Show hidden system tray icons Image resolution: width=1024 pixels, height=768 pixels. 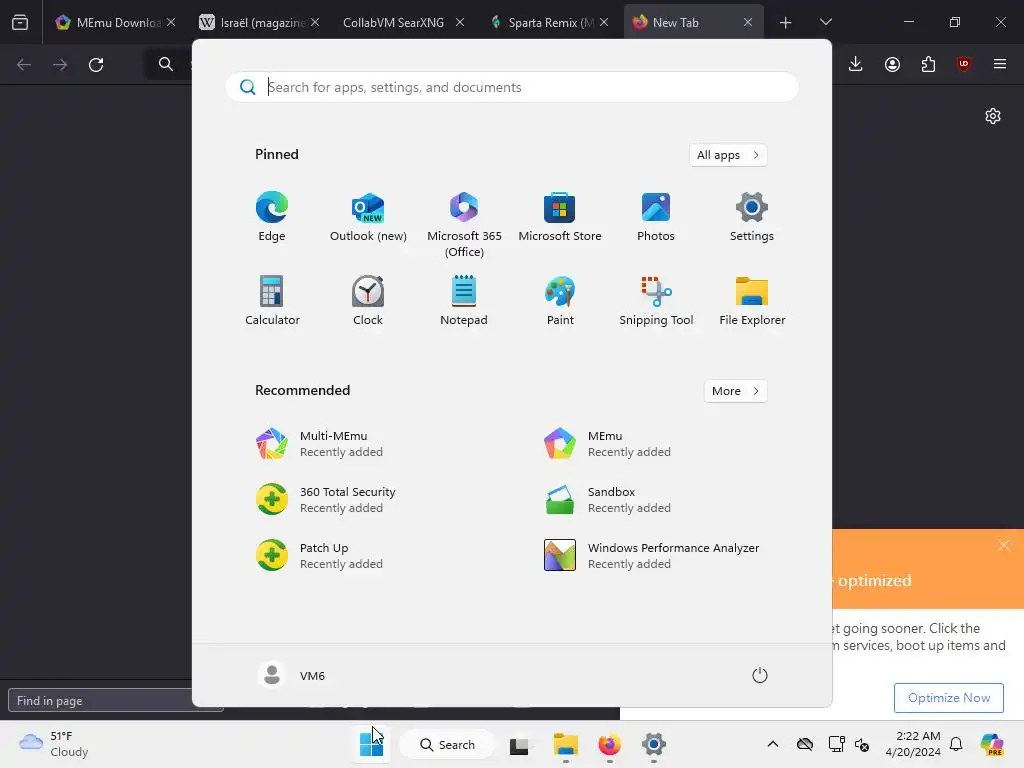point(773,744)
